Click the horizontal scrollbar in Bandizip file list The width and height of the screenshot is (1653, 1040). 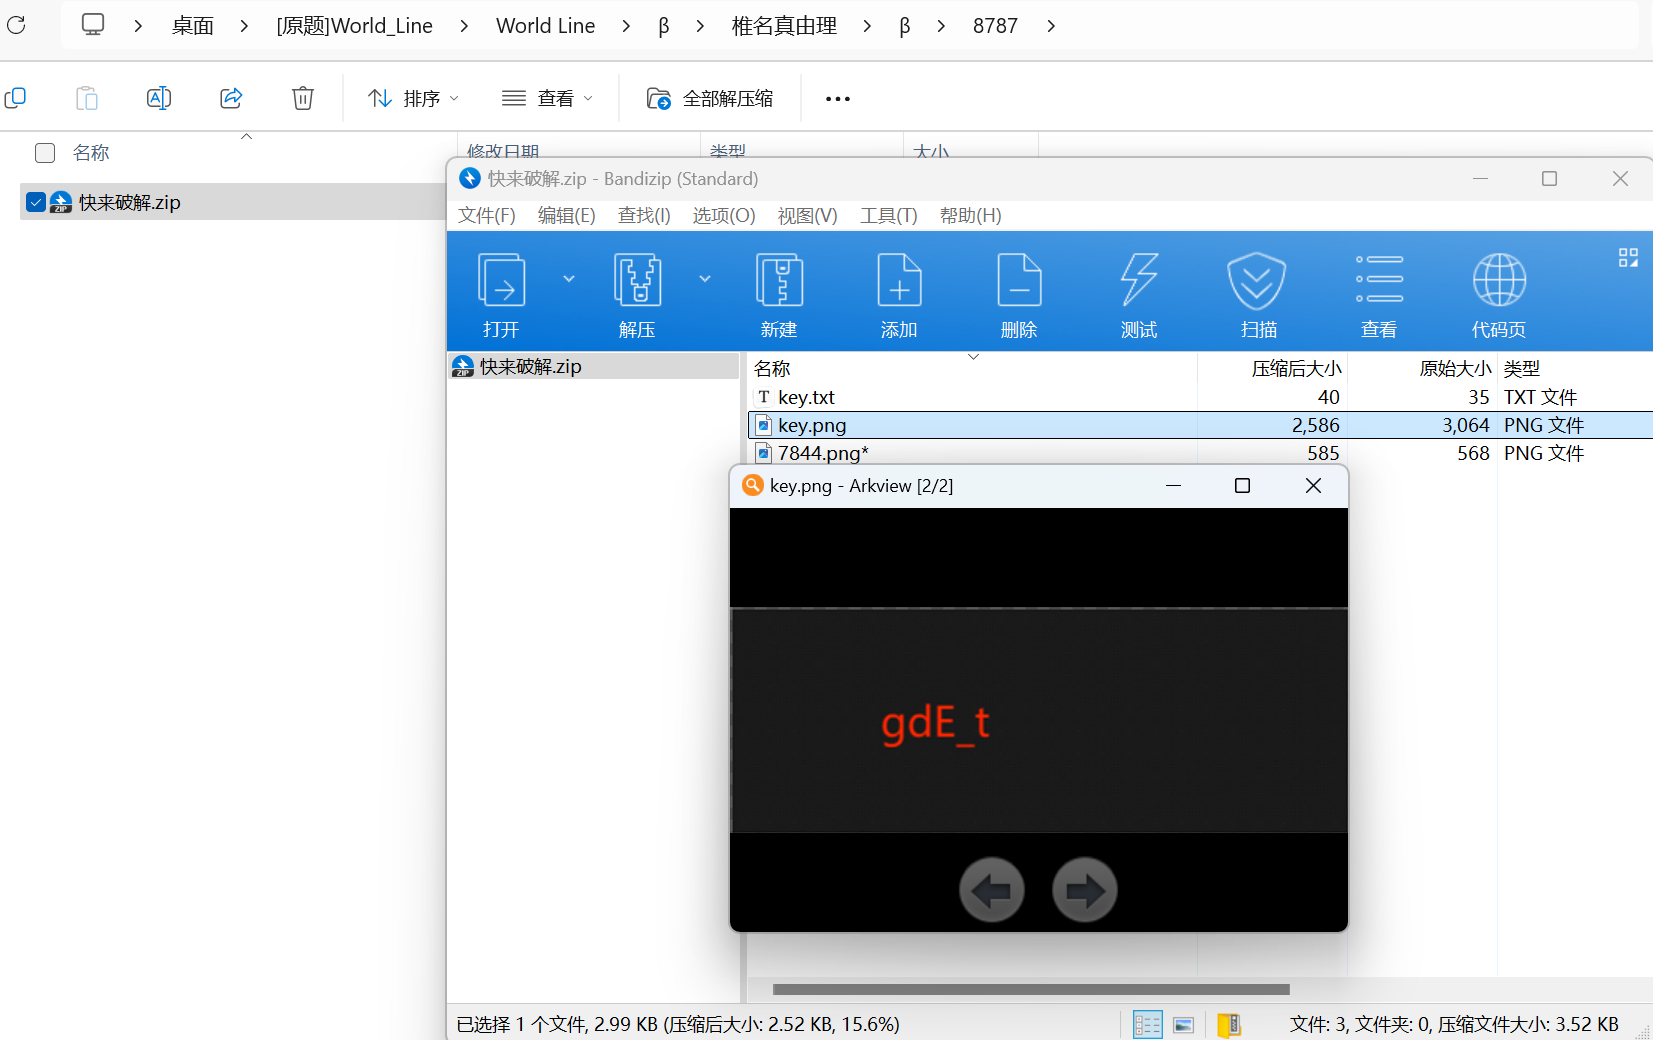[1031, 990]
